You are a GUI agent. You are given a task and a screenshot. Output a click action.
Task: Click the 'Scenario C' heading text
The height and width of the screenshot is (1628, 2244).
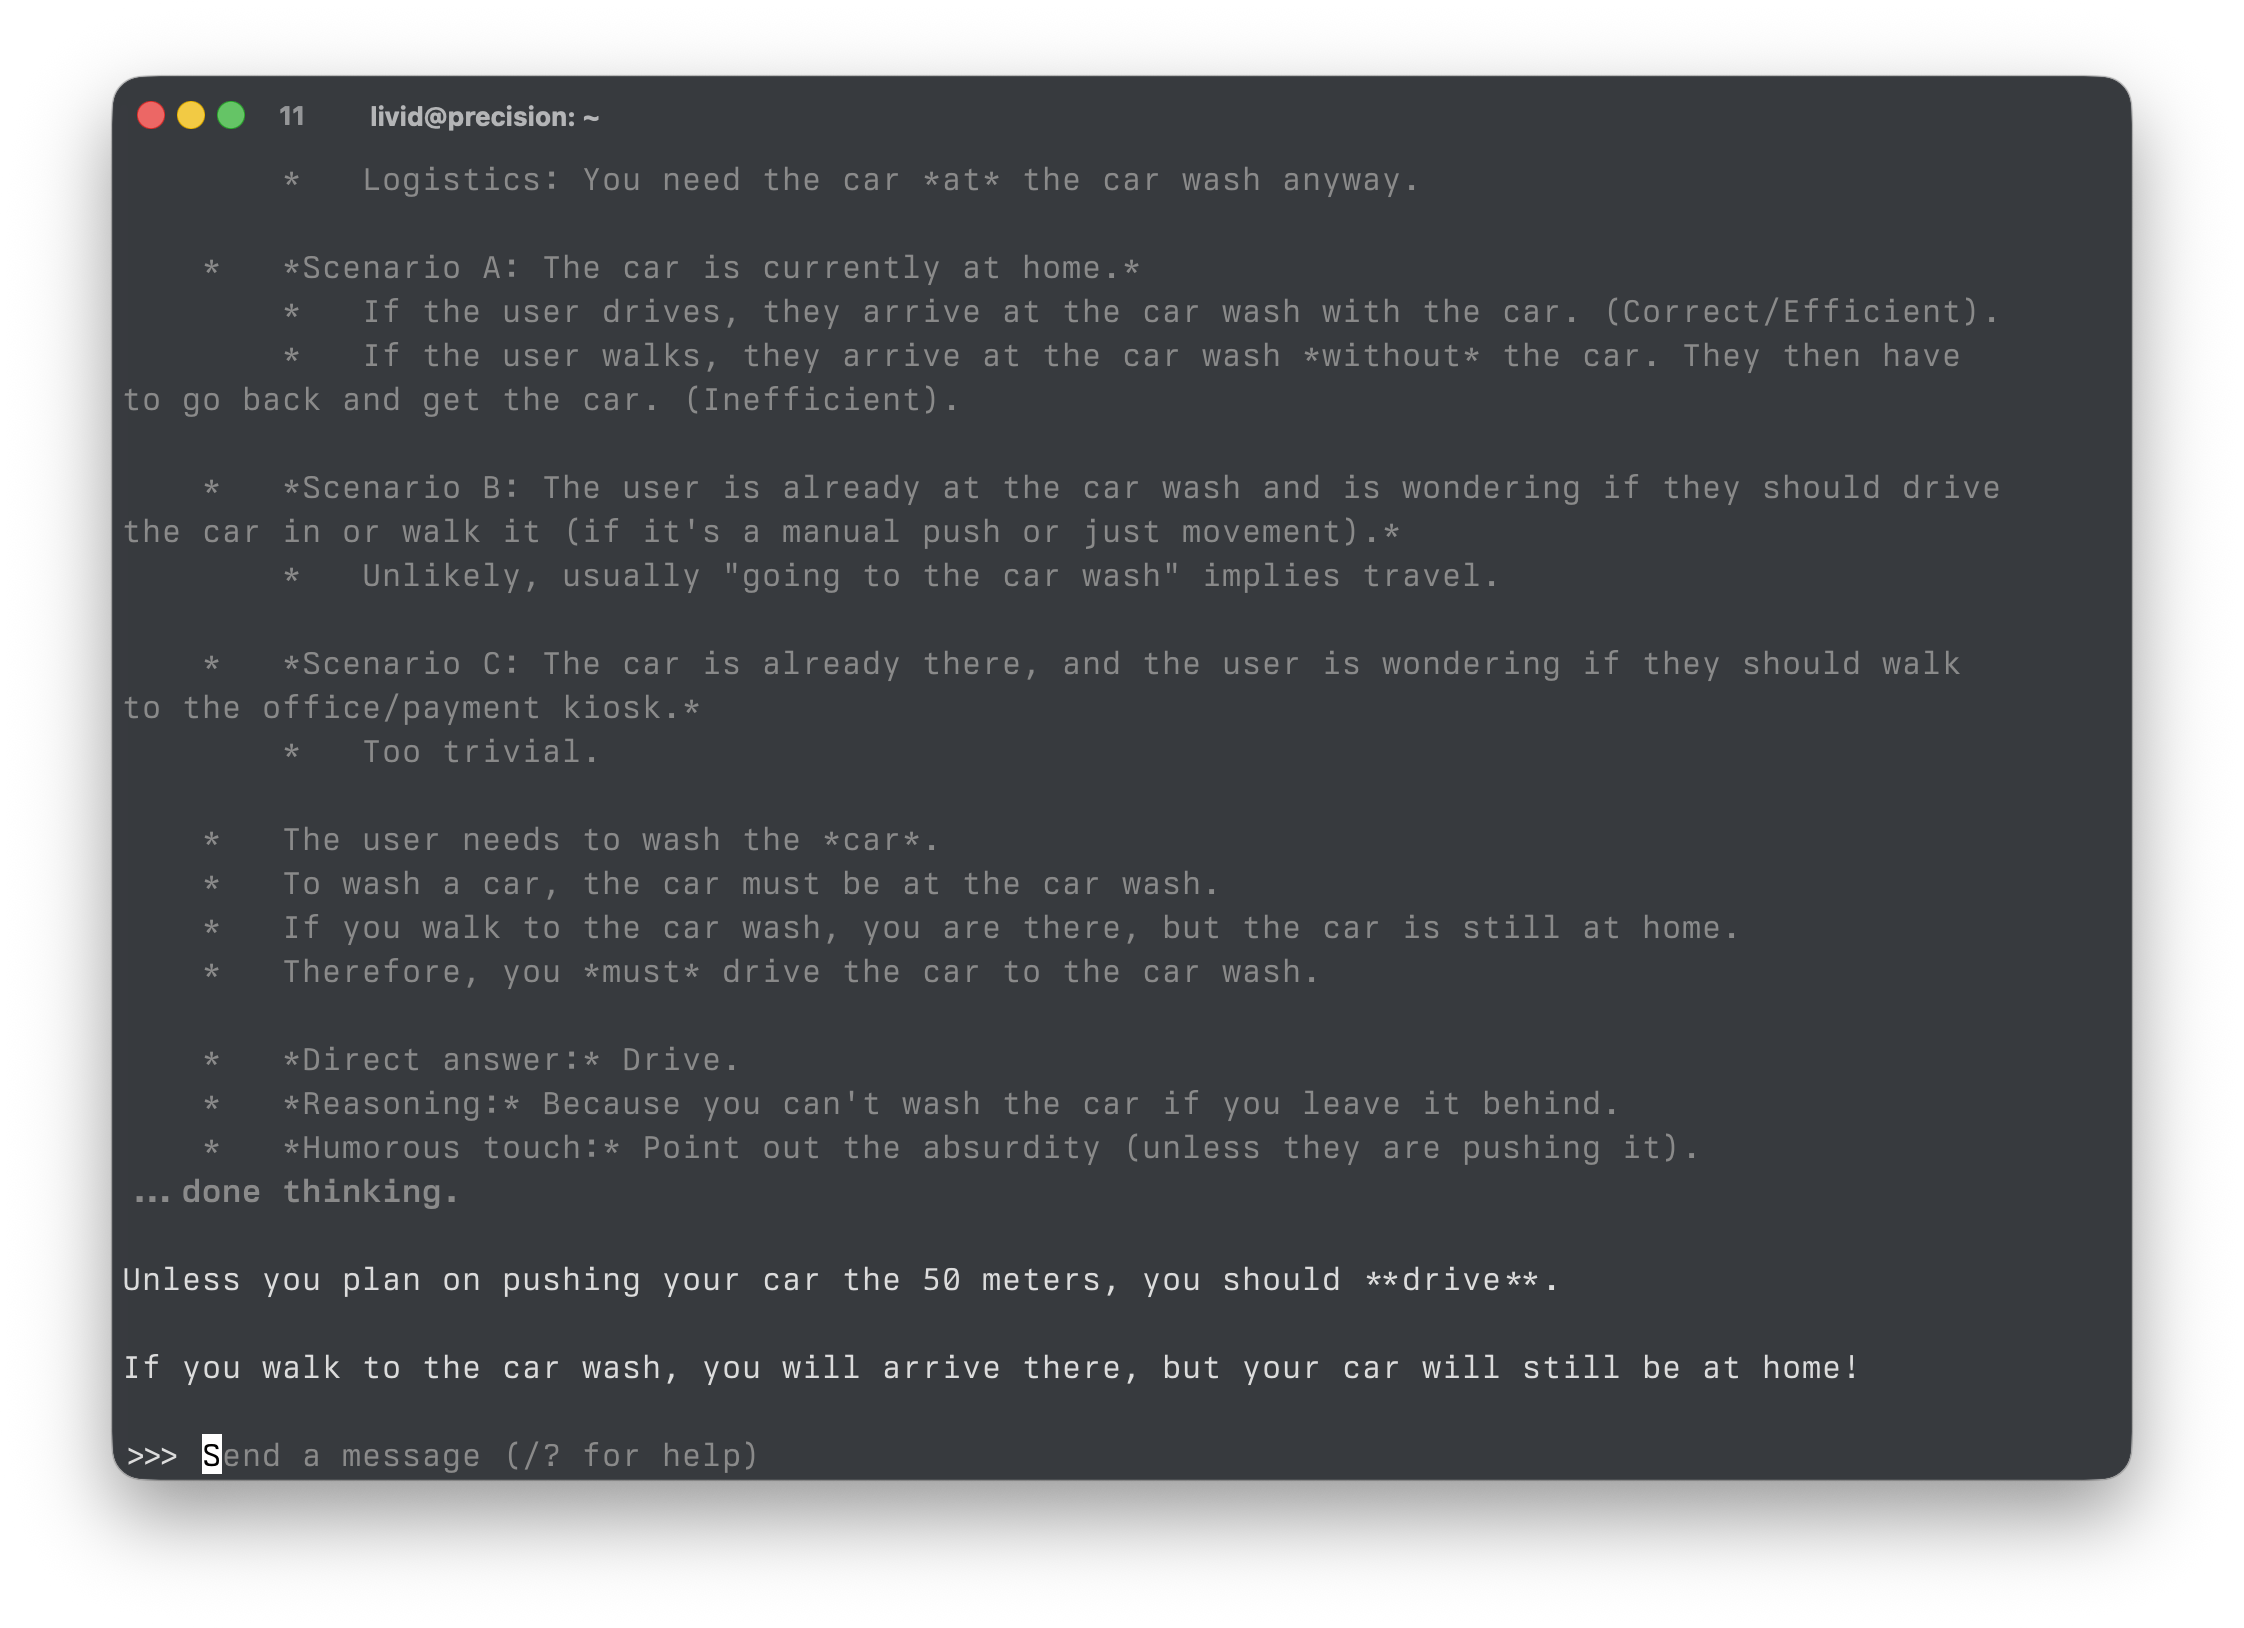pyautogui.click(x=400, y=664)
